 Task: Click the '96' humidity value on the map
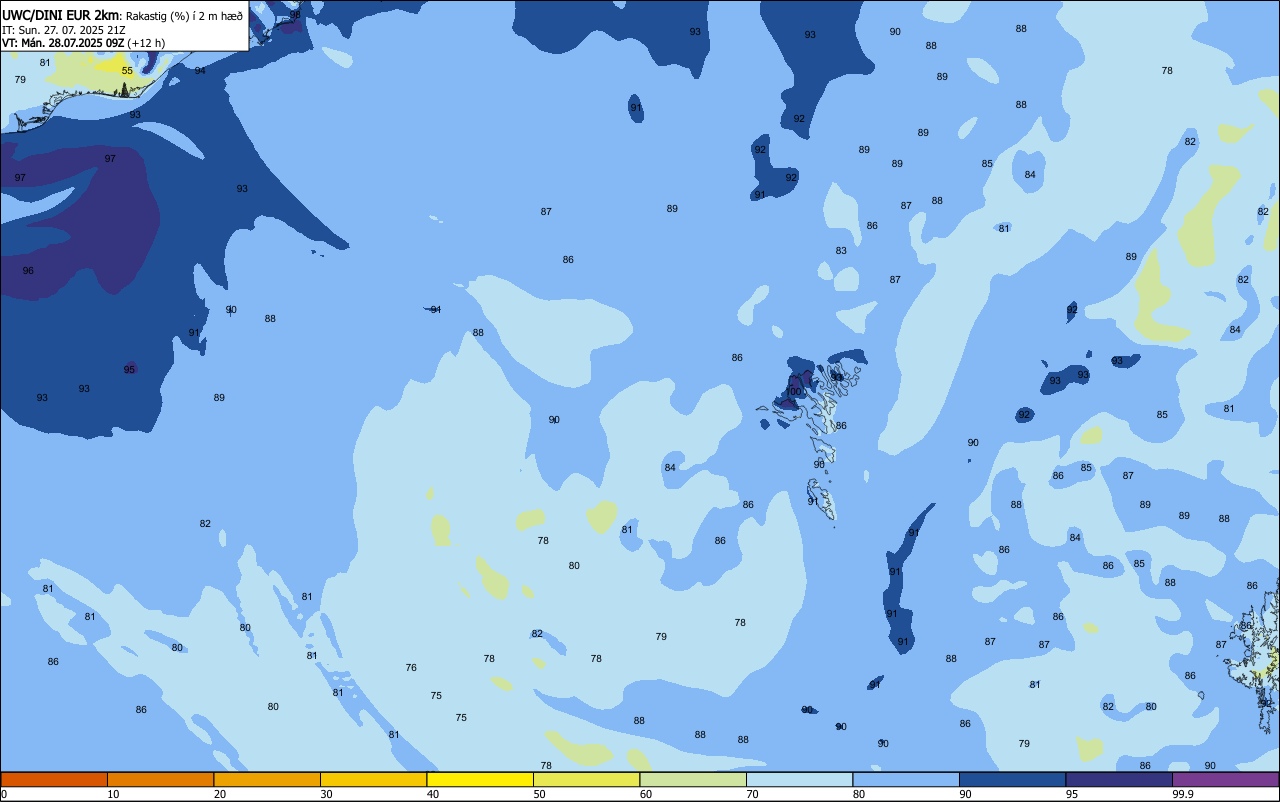pyautogui.click(x=28, y=271)
